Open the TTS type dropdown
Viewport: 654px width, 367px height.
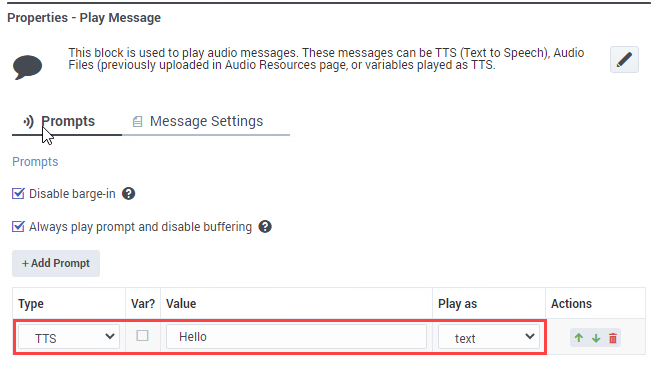[69, 337]
